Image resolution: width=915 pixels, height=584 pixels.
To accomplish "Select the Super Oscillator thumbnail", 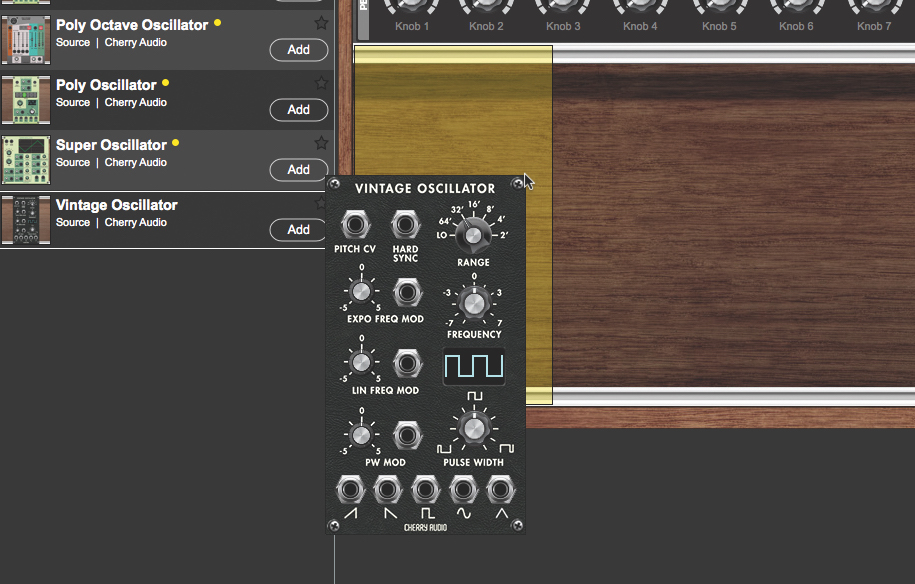I will pyautogui.click(x=26, y=160).
